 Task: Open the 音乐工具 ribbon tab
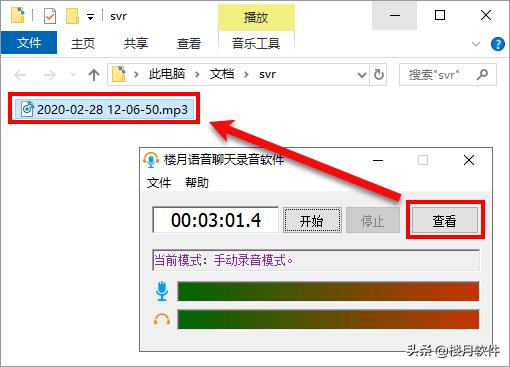point(256,43)
